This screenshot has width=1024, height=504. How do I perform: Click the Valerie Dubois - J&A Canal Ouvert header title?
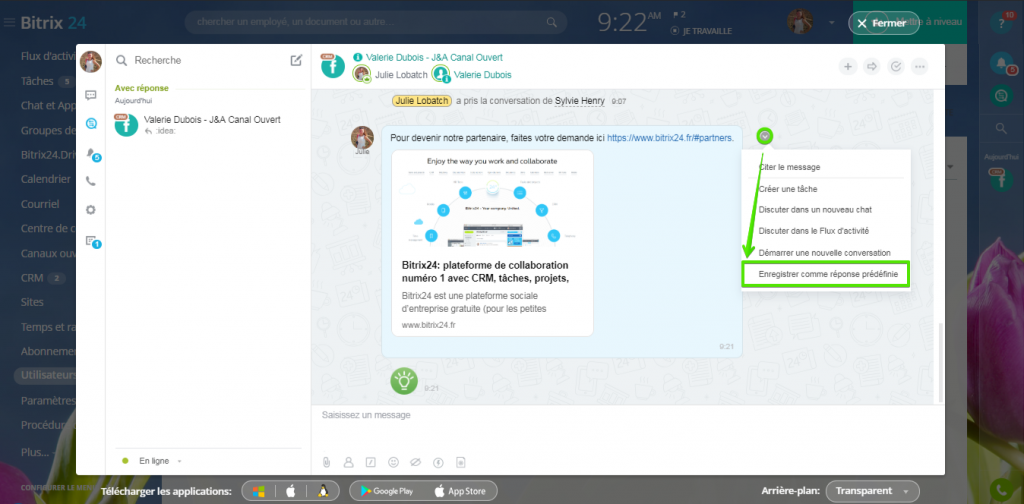click(x=434, y=57)
